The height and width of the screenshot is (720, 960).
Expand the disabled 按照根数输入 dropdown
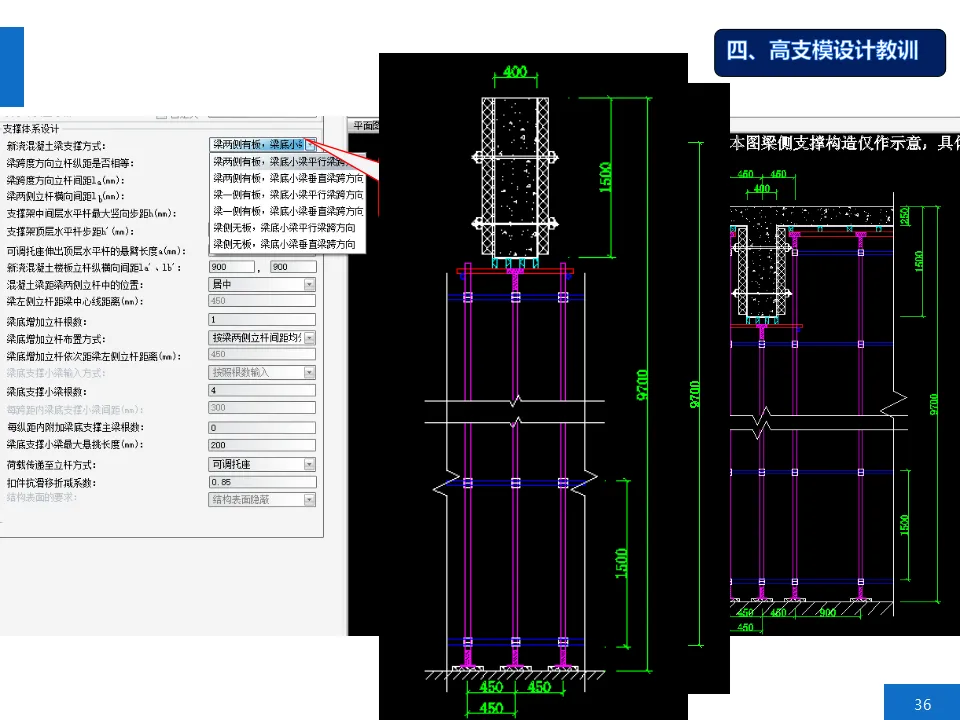[x=310, y=372]
